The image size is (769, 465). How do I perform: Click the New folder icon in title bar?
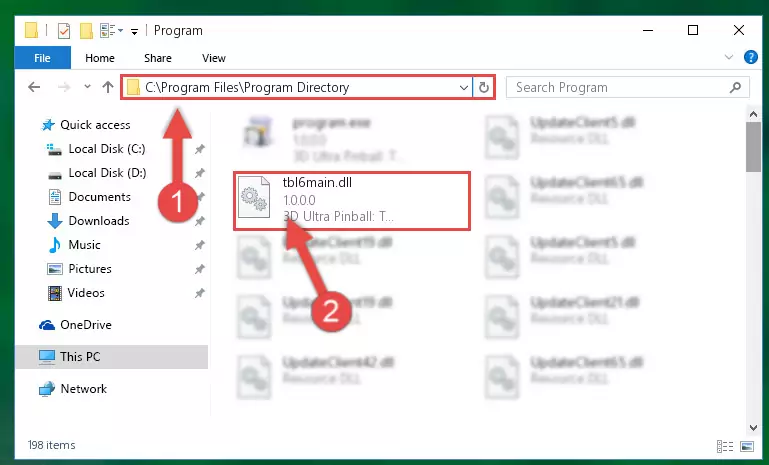tap(86, 31)
